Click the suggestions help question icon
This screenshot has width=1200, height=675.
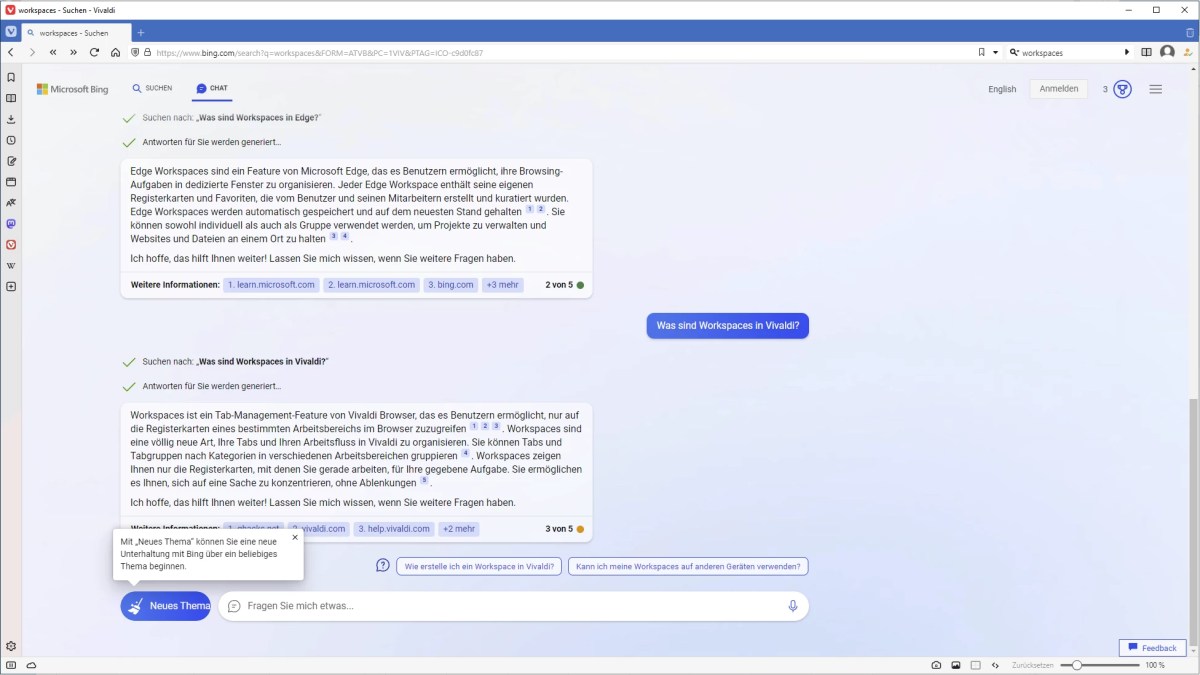[382, 565]
